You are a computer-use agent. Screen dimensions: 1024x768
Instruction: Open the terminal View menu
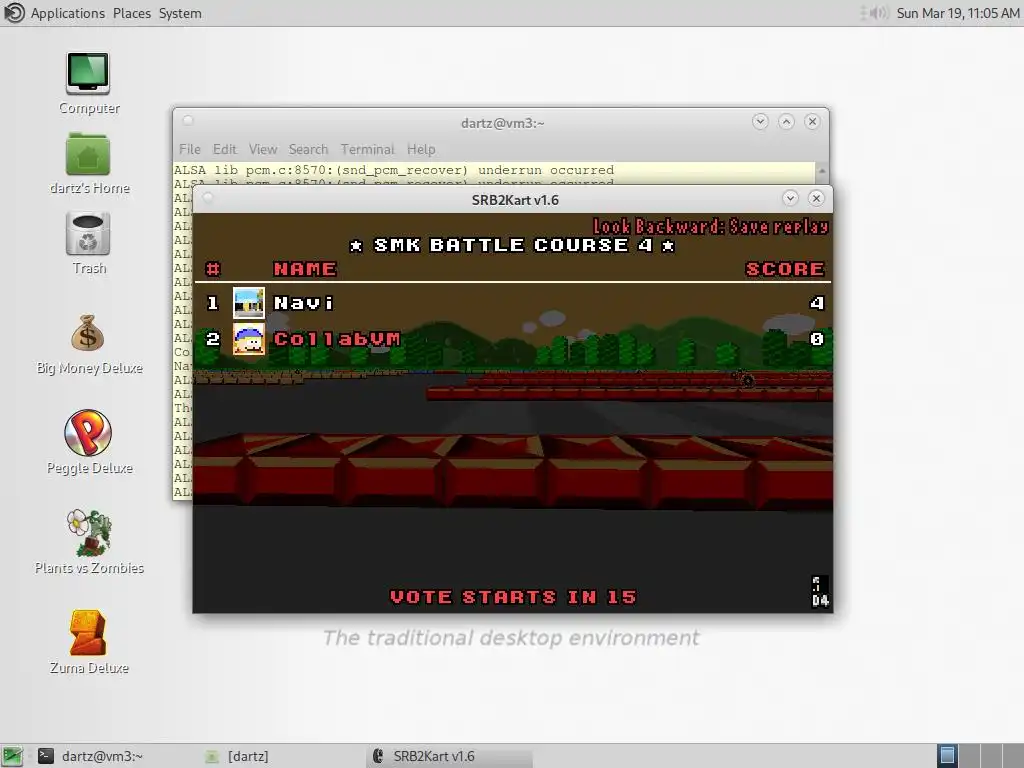click(x=263, y=150)
